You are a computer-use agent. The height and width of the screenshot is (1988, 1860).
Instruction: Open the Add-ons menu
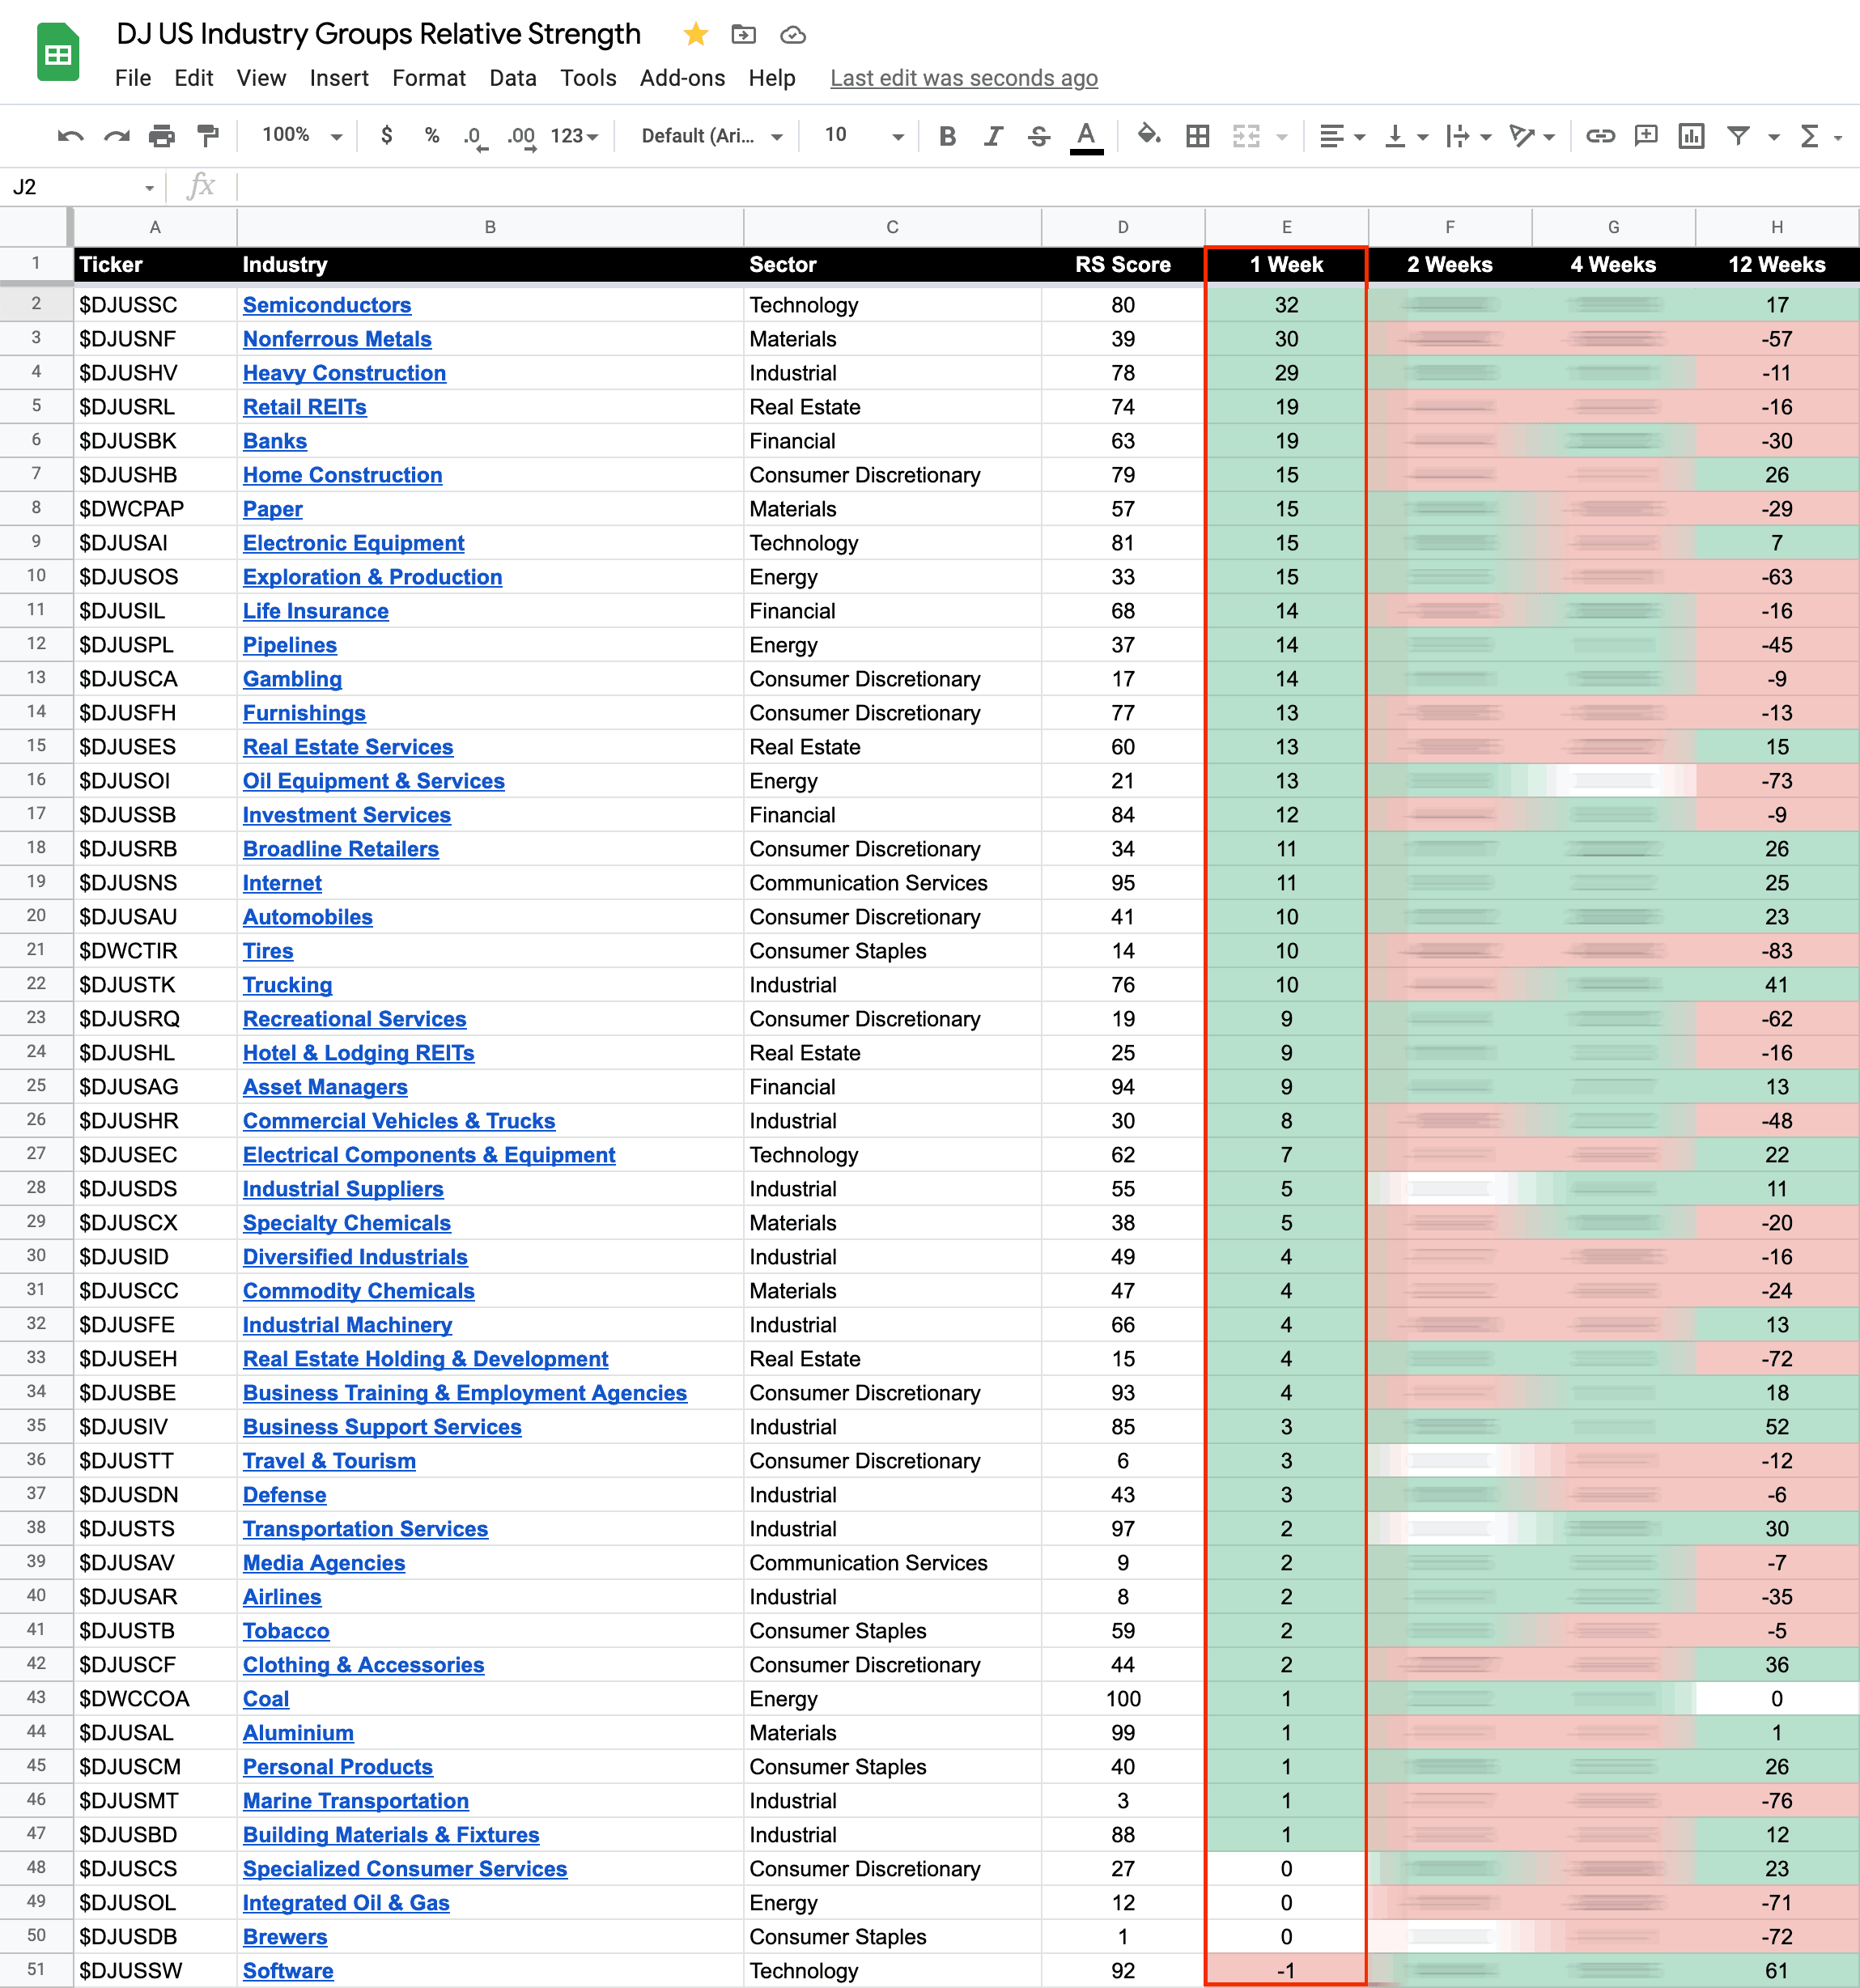click(x=682, y=78)
